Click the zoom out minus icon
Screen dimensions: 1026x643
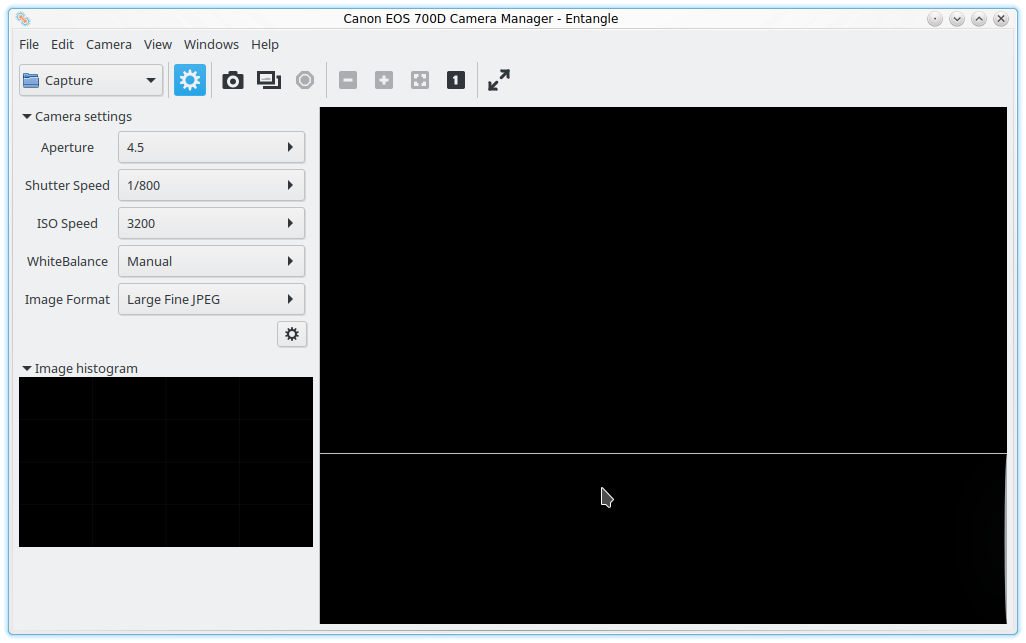[348, 80]
